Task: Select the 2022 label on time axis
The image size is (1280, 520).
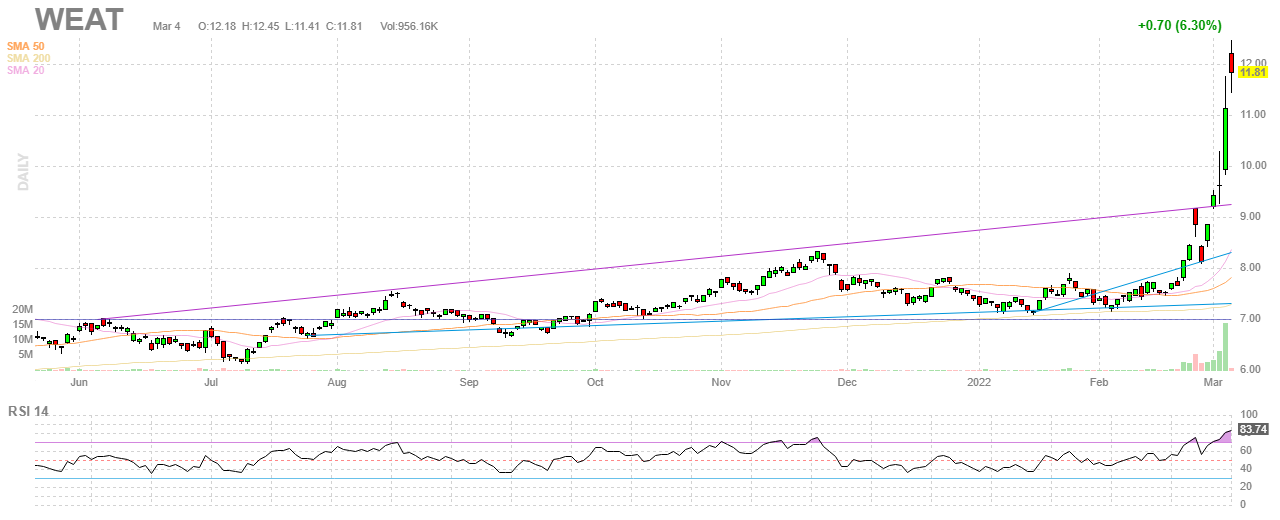Action: tap(980, 382)
